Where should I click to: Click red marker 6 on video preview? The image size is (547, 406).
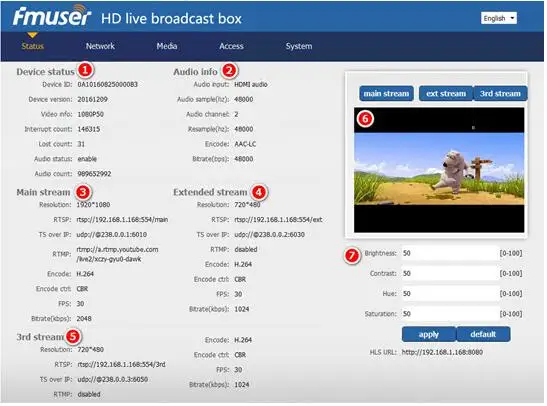pyautogui.click(x=365, y=119)
